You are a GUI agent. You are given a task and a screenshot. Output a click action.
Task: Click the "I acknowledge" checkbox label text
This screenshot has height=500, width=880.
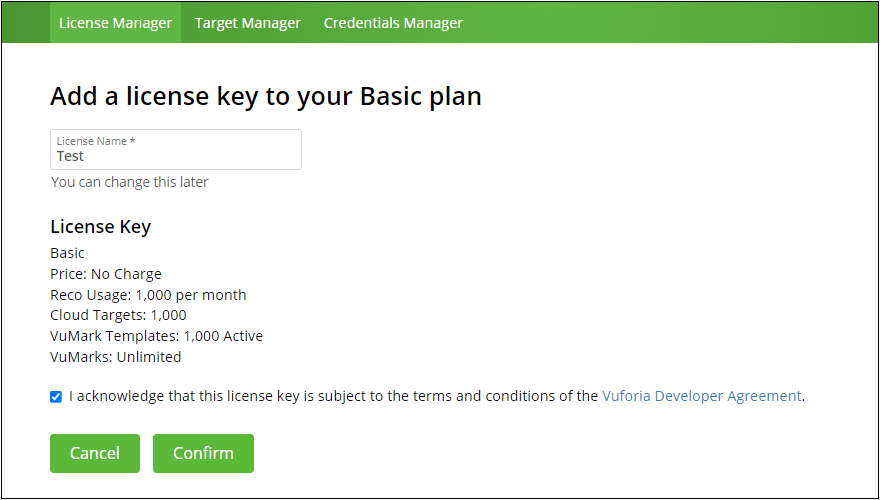330,396
